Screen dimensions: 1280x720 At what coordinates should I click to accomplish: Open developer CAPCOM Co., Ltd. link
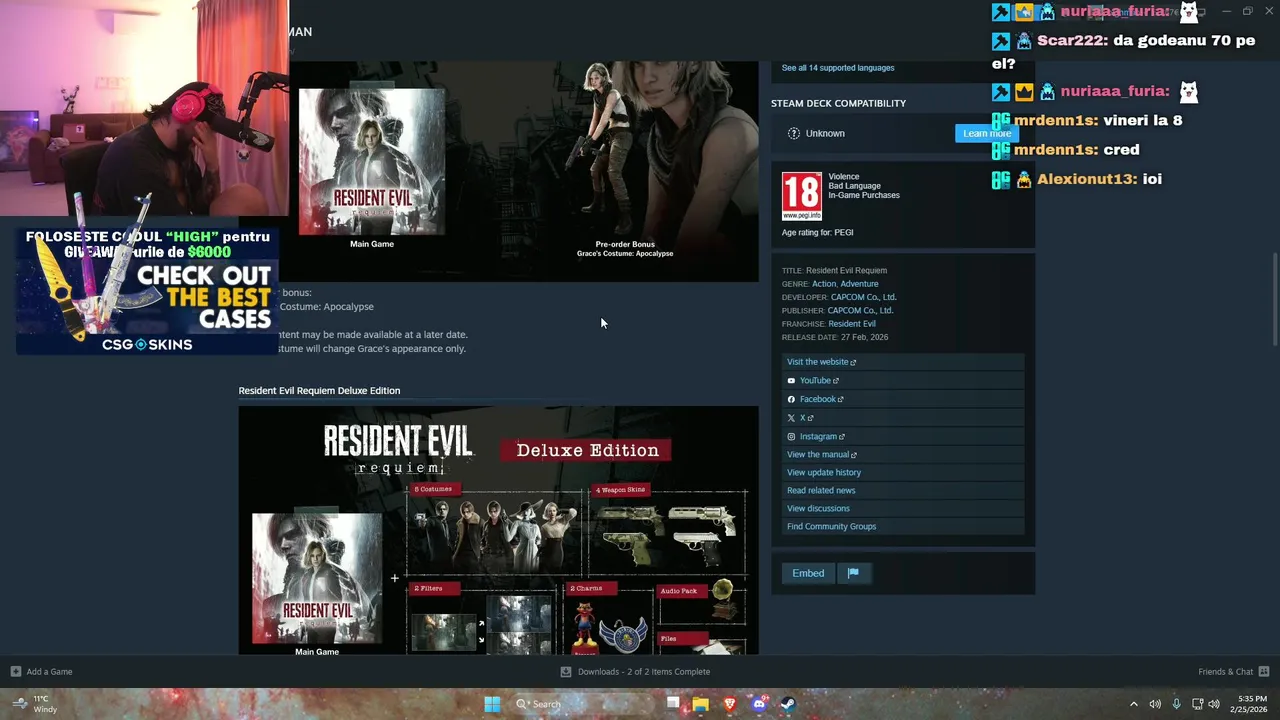click(x=863, y=297)
